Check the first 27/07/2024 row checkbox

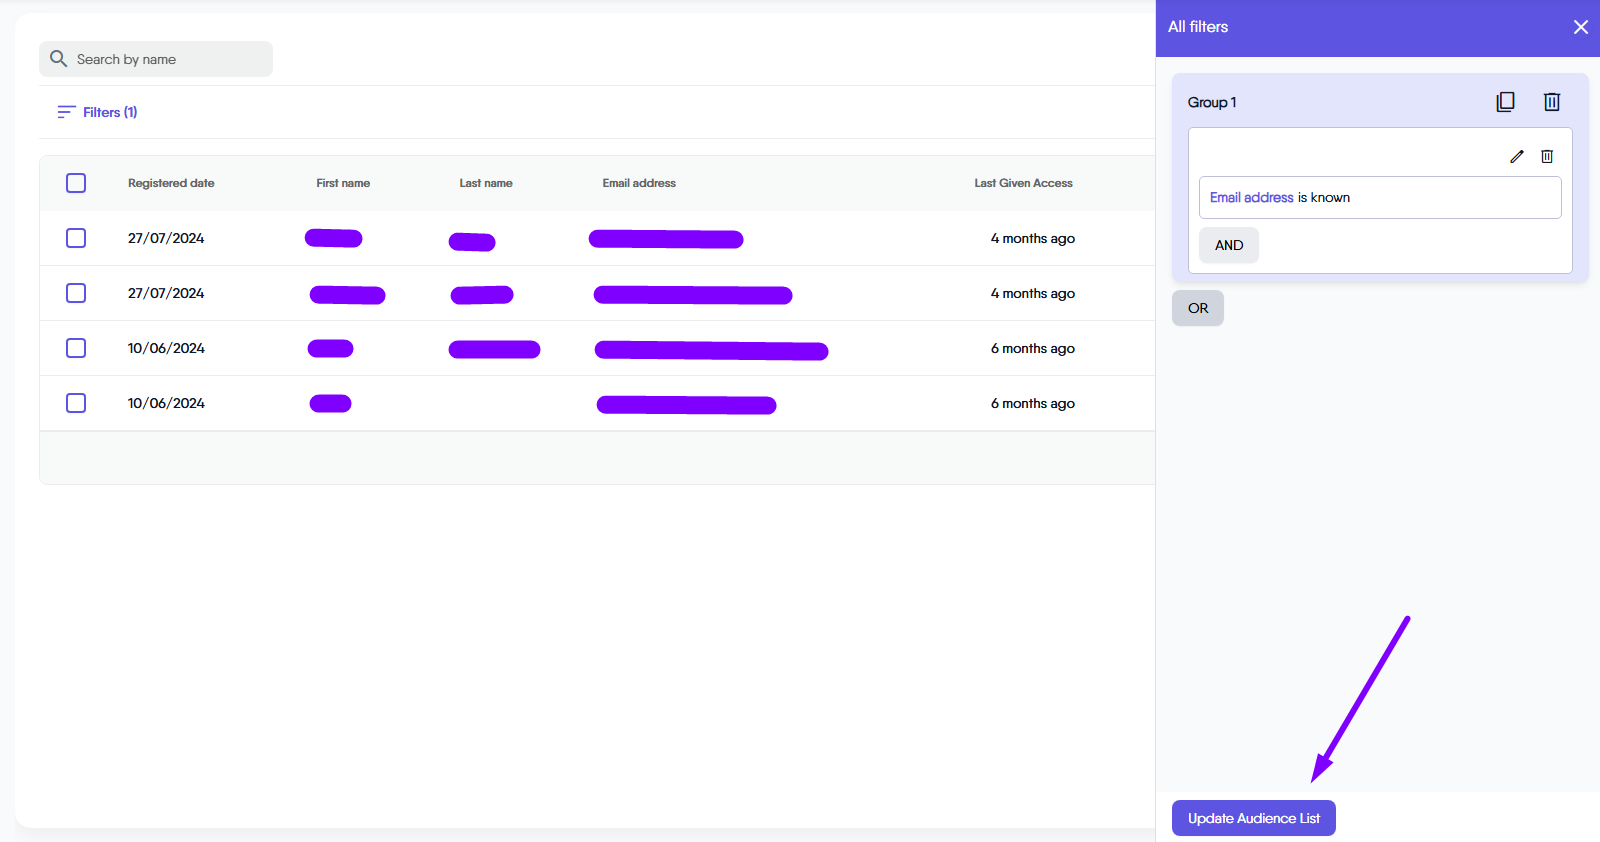(76, 238)
